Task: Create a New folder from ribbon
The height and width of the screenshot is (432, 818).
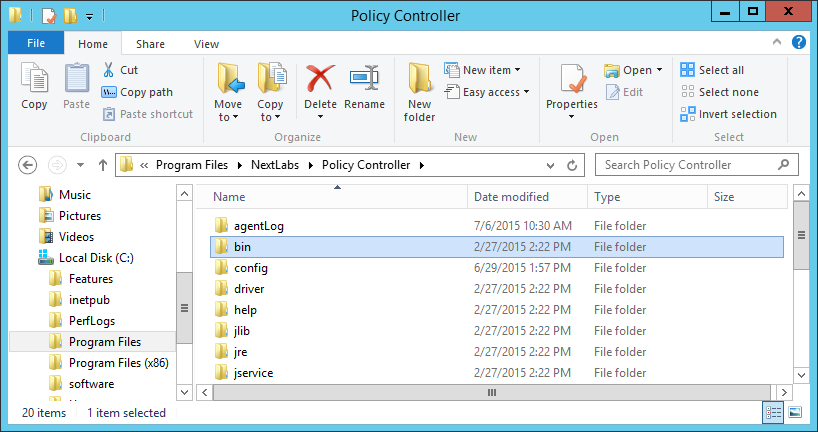Action: pyautogui.click(x=419, y=92)
